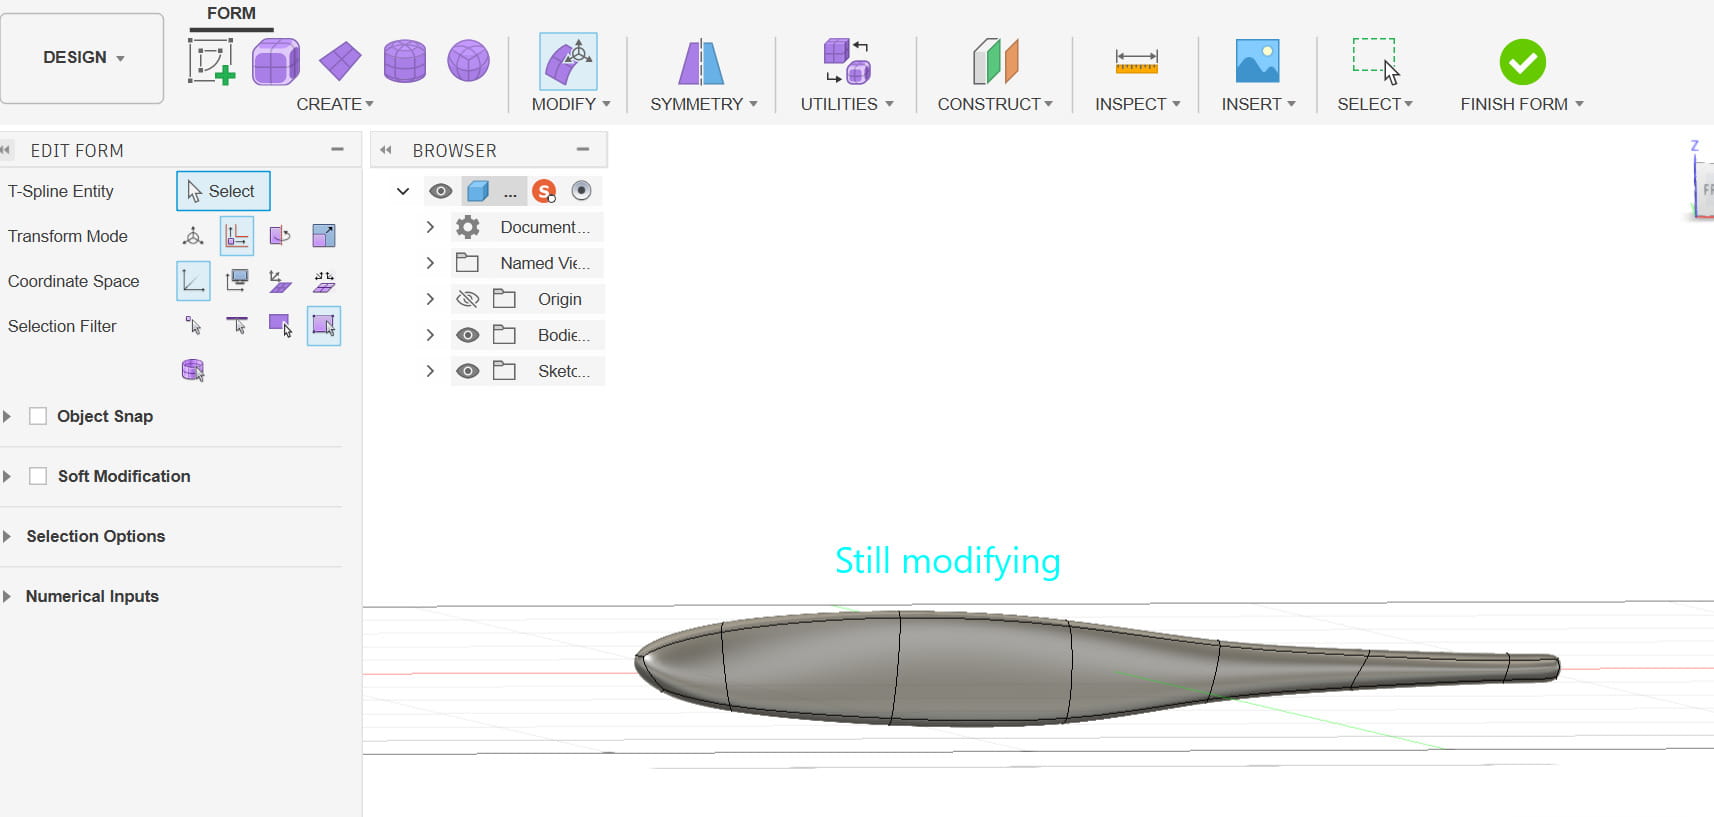
Task: Collapse the EDIT FORM panel with double arrows
Action: click(6, 150)
